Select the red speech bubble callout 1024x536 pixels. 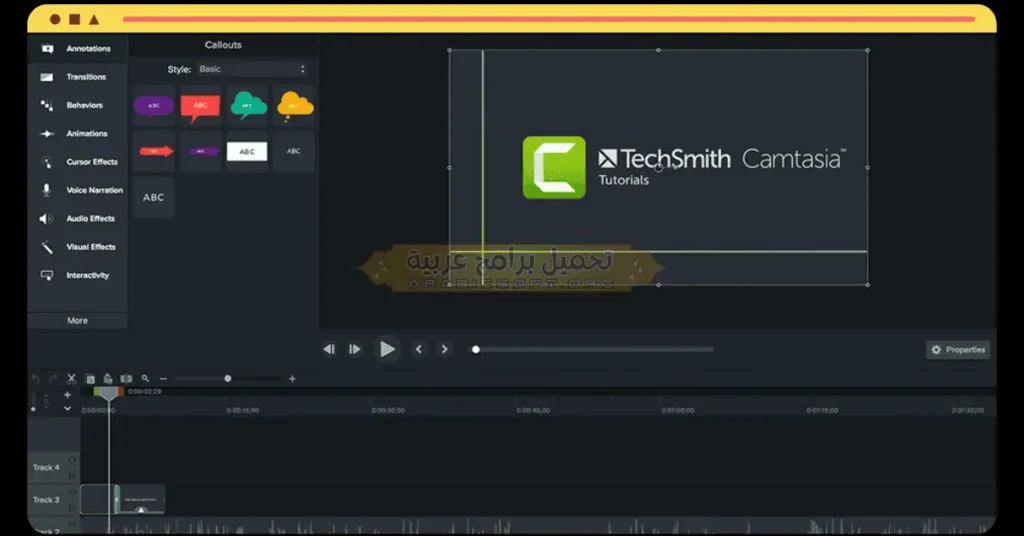point(200,106)
